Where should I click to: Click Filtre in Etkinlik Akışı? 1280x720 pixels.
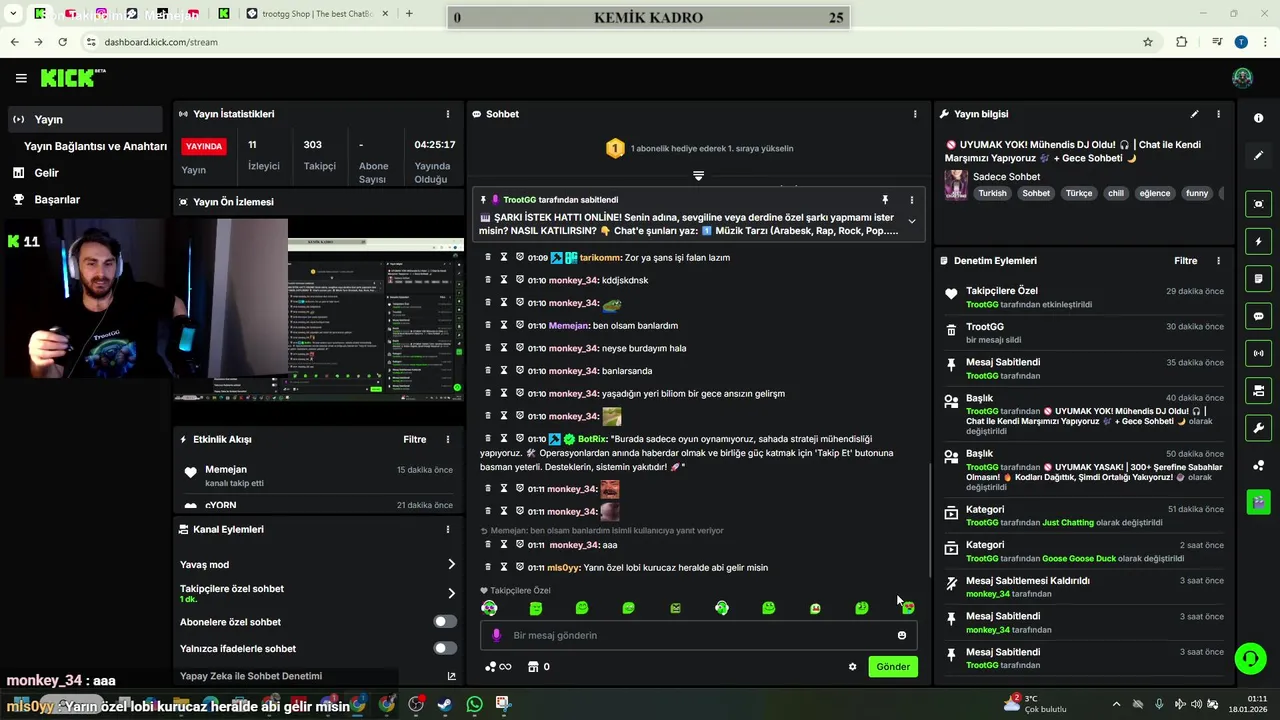point(414,439)
